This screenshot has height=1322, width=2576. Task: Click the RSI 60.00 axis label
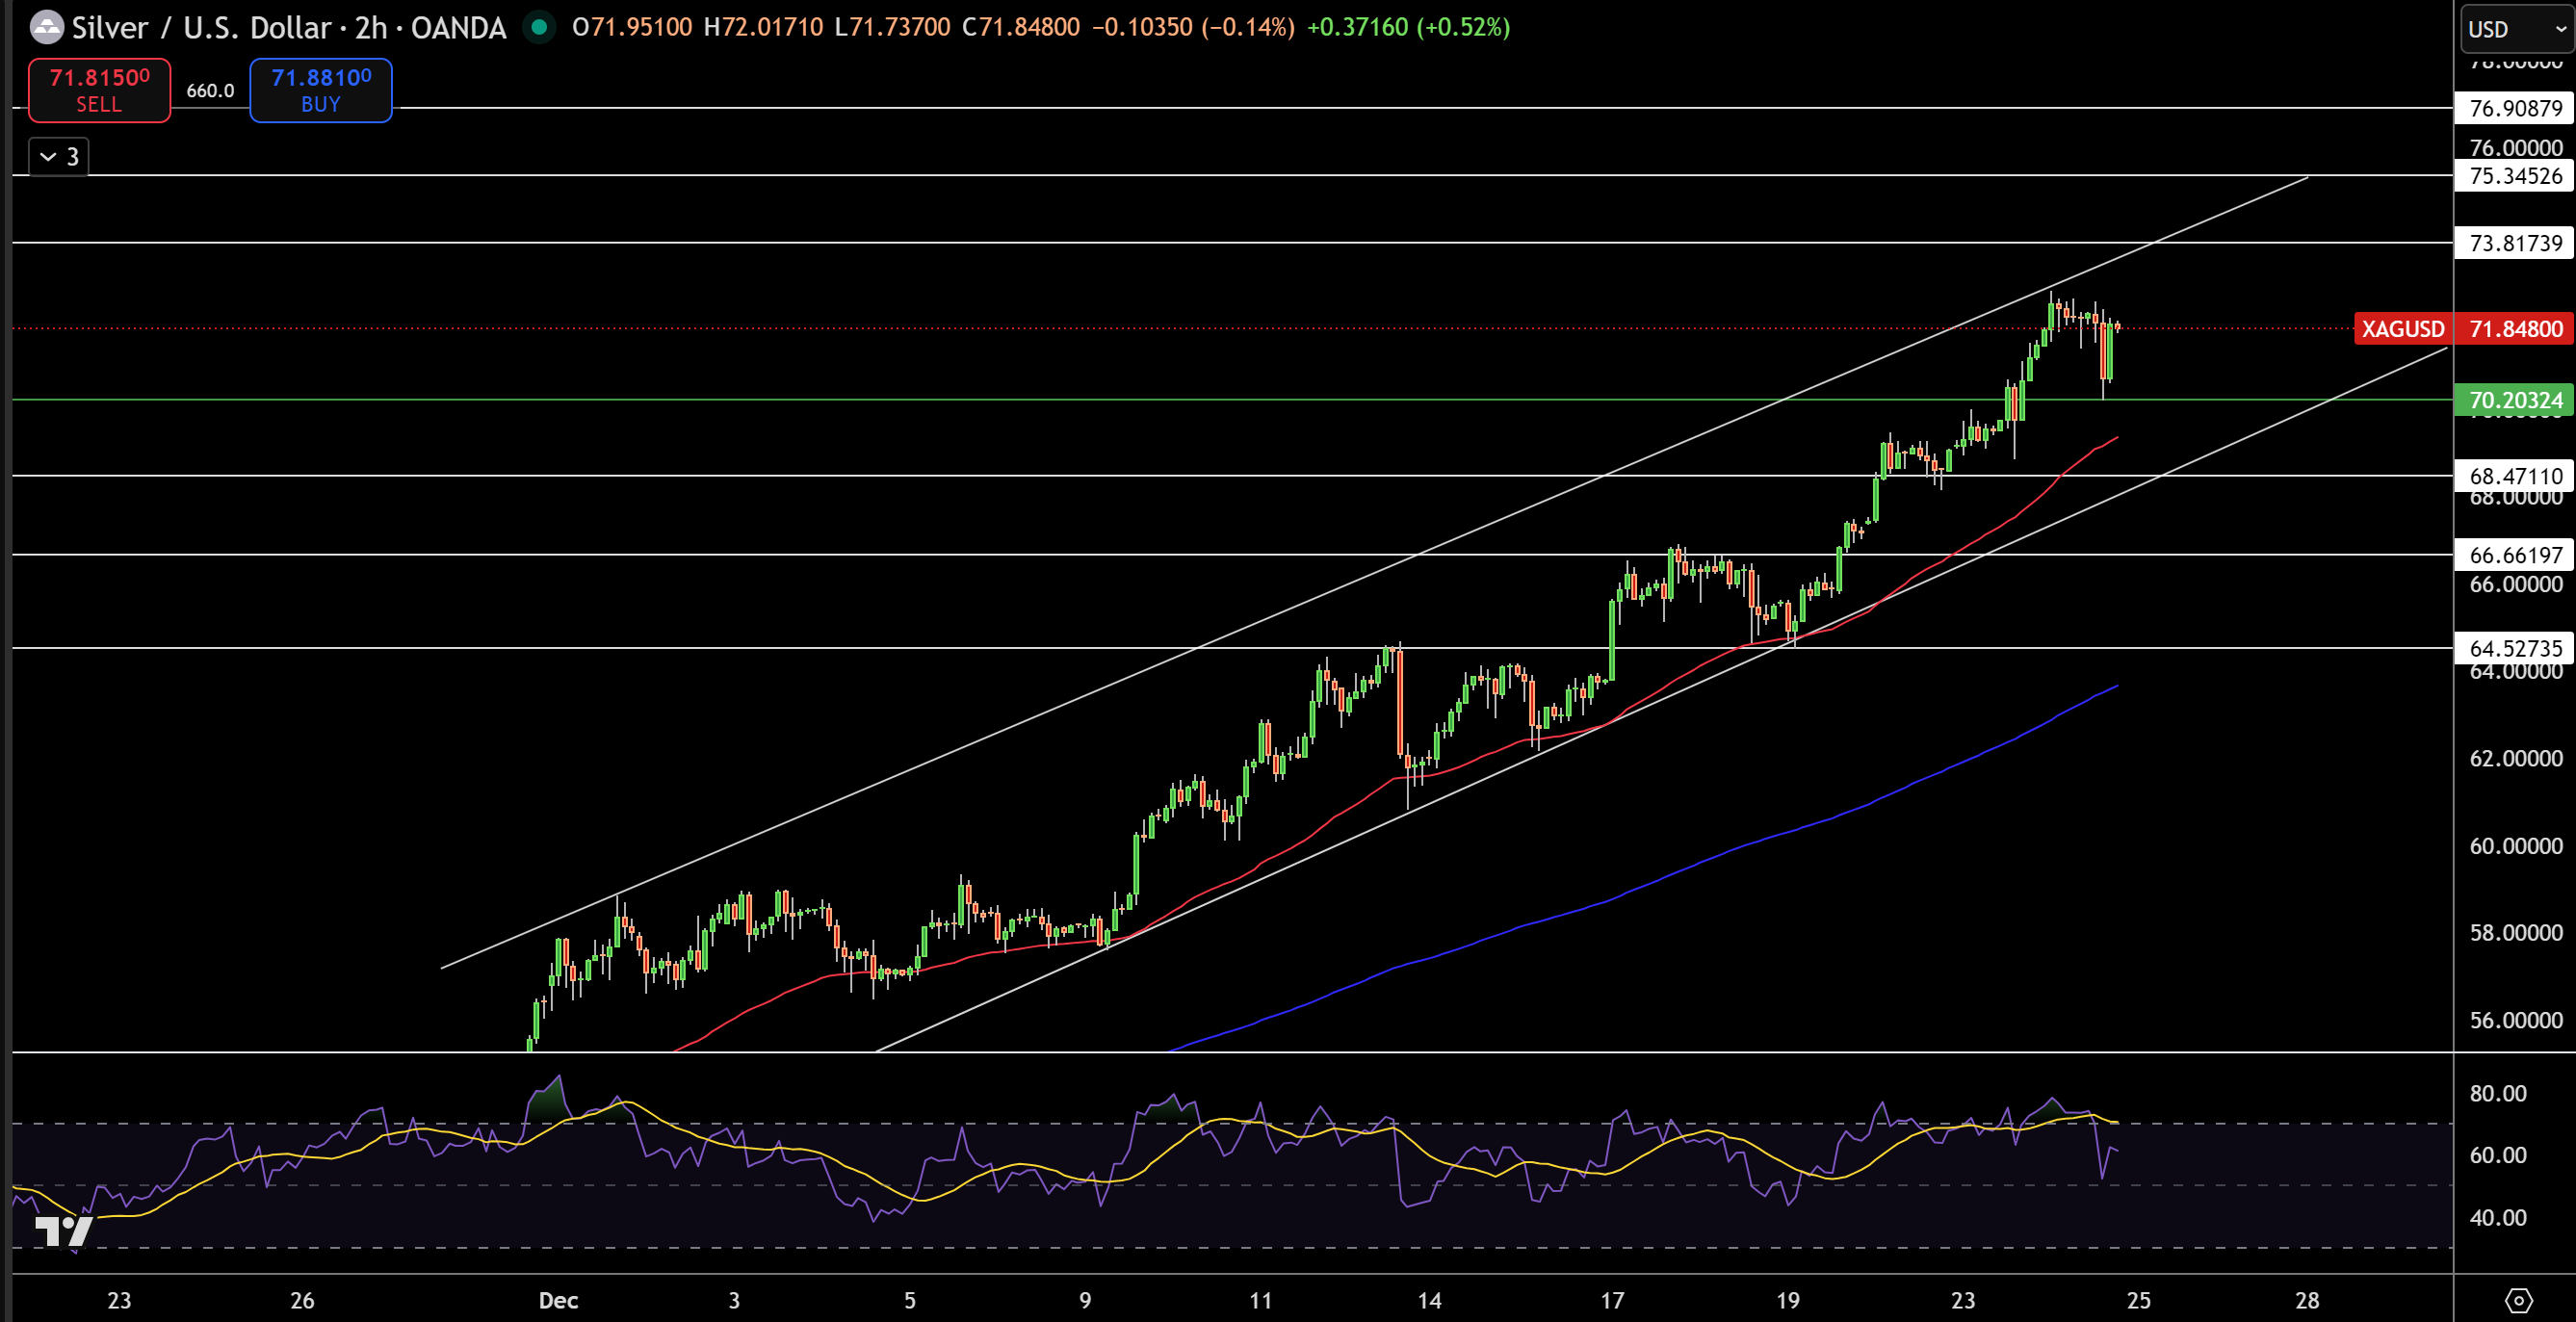(2497, 1156)
